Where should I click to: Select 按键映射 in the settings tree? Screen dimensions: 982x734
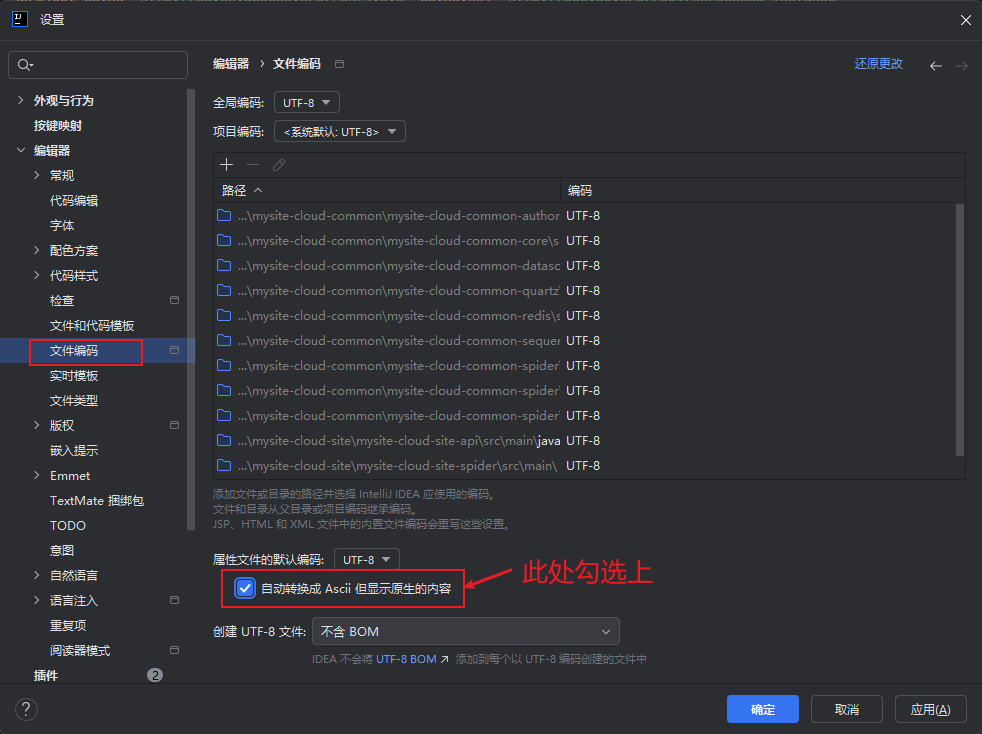point(58,125)
